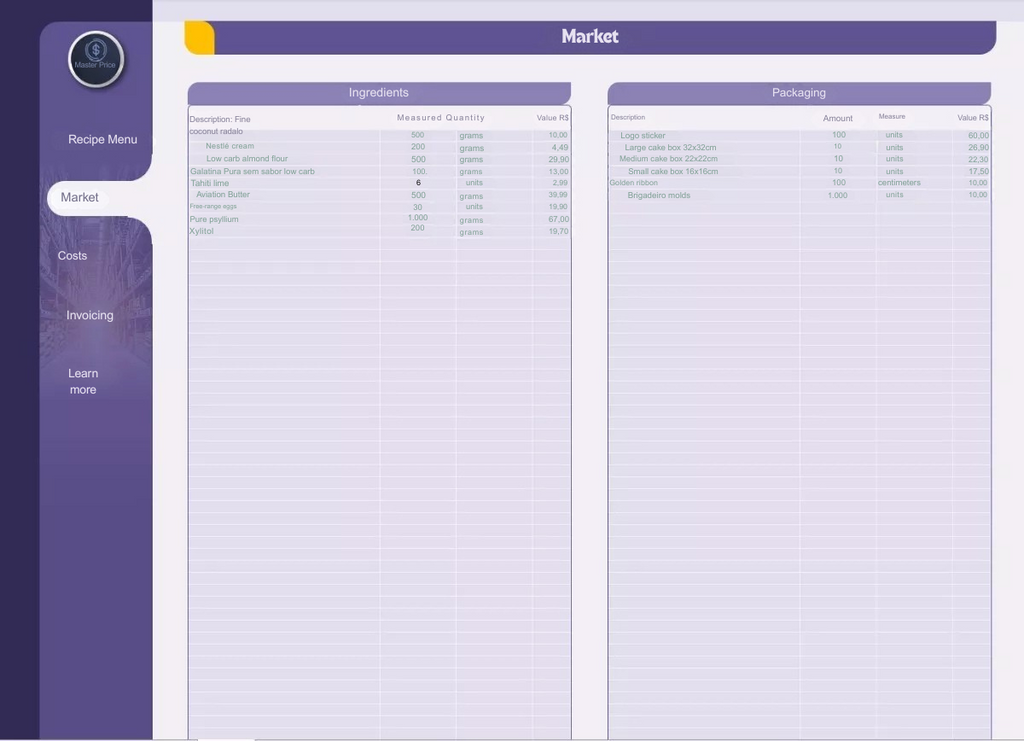Viewport: 1024px width, 741px height.
Task: Click the yellow accent block beside Market title
Action: (x=200, y=38)
